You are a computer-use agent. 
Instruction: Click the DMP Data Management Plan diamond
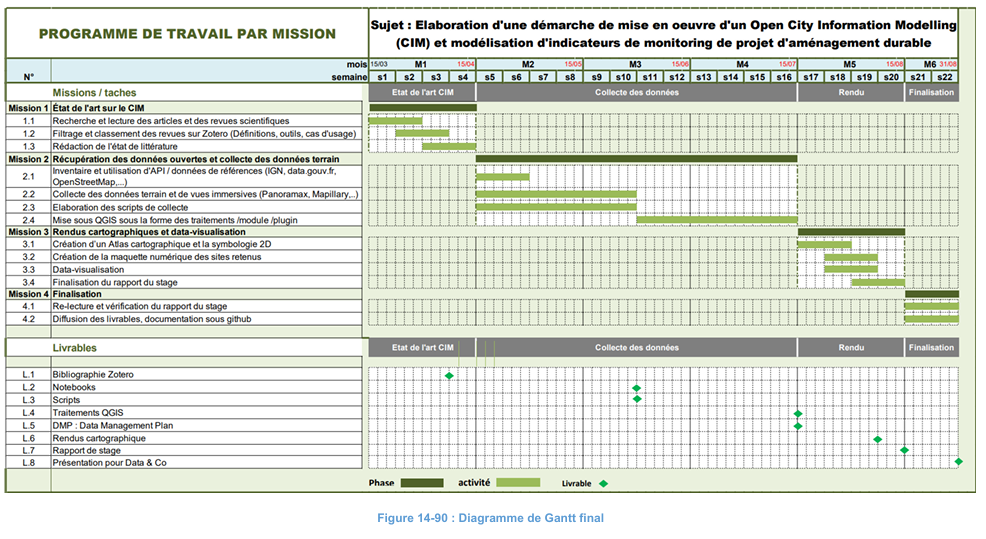(798, 426)
